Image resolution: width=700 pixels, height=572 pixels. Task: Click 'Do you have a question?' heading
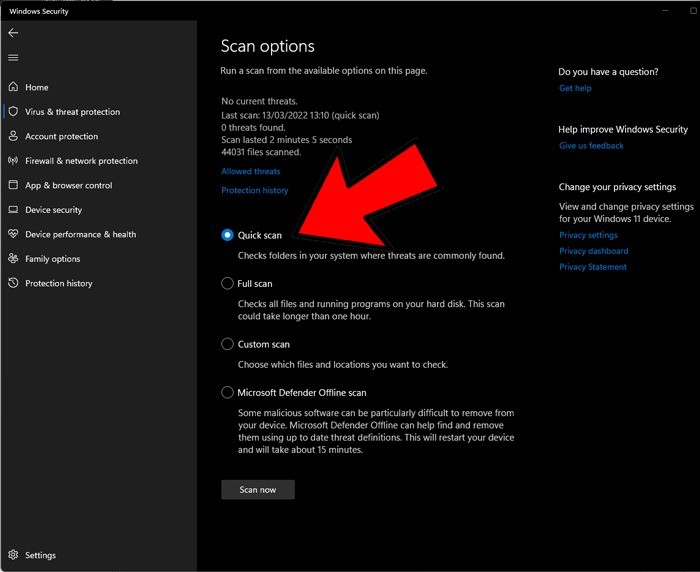608,72
